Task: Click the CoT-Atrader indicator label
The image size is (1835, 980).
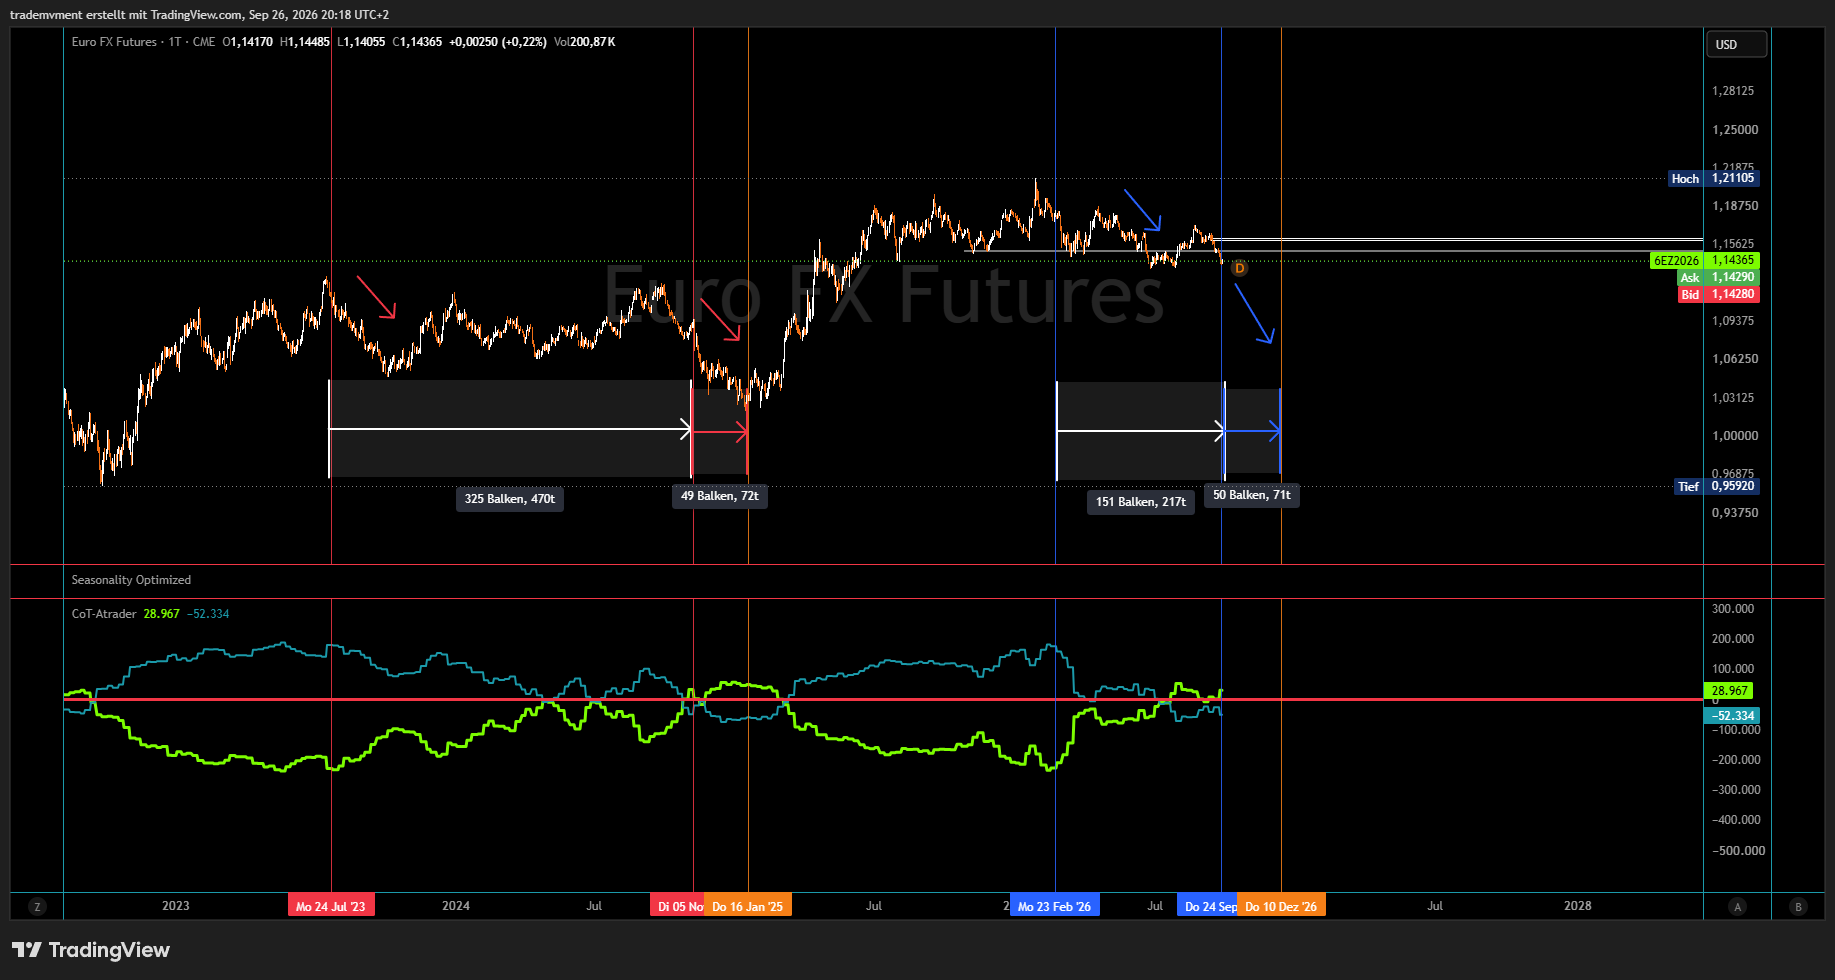Action: pyautogui.click(x=104, y=614)
